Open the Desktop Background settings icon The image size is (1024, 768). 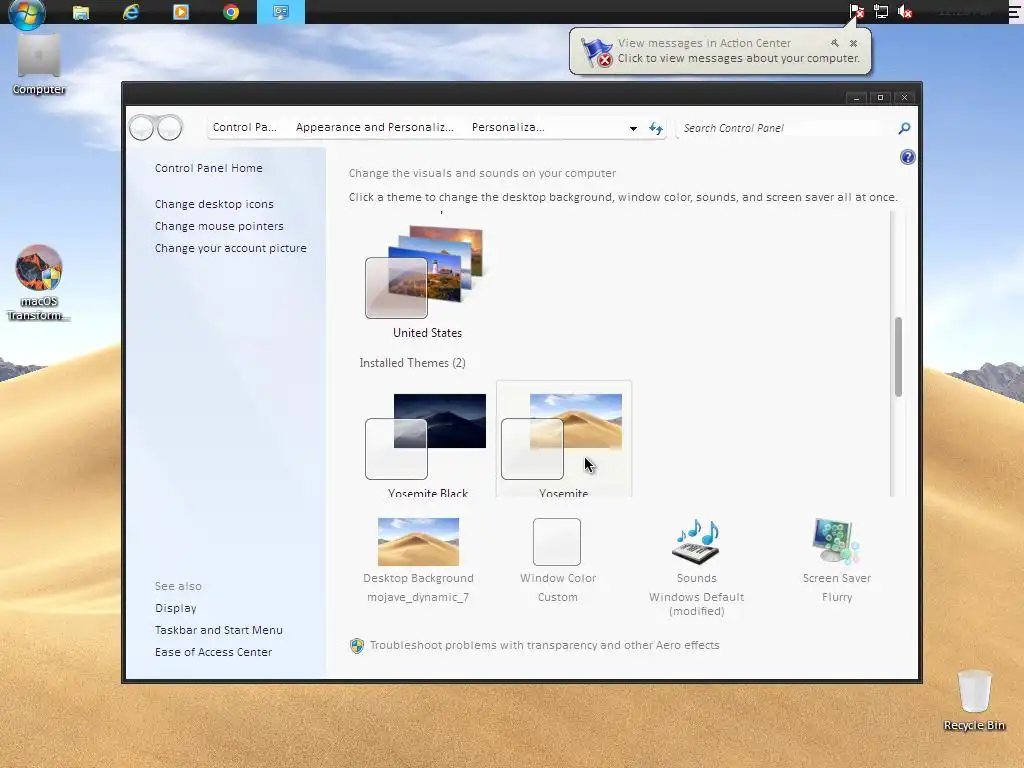(418, 541)
